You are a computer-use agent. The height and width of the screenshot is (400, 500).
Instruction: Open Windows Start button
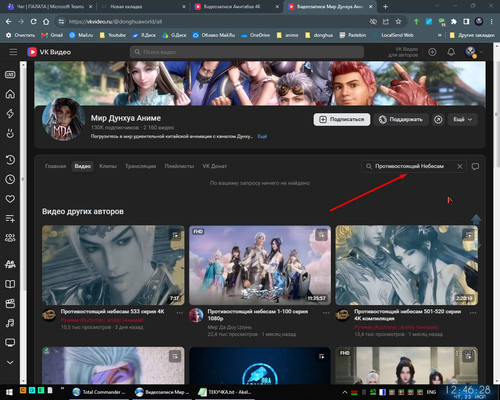coord(9,392)
